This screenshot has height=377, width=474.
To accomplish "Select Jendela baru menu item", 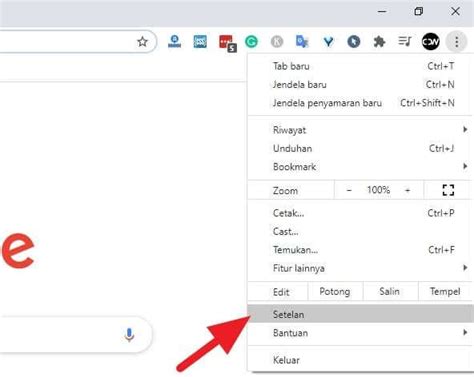I will click(361, 85).
